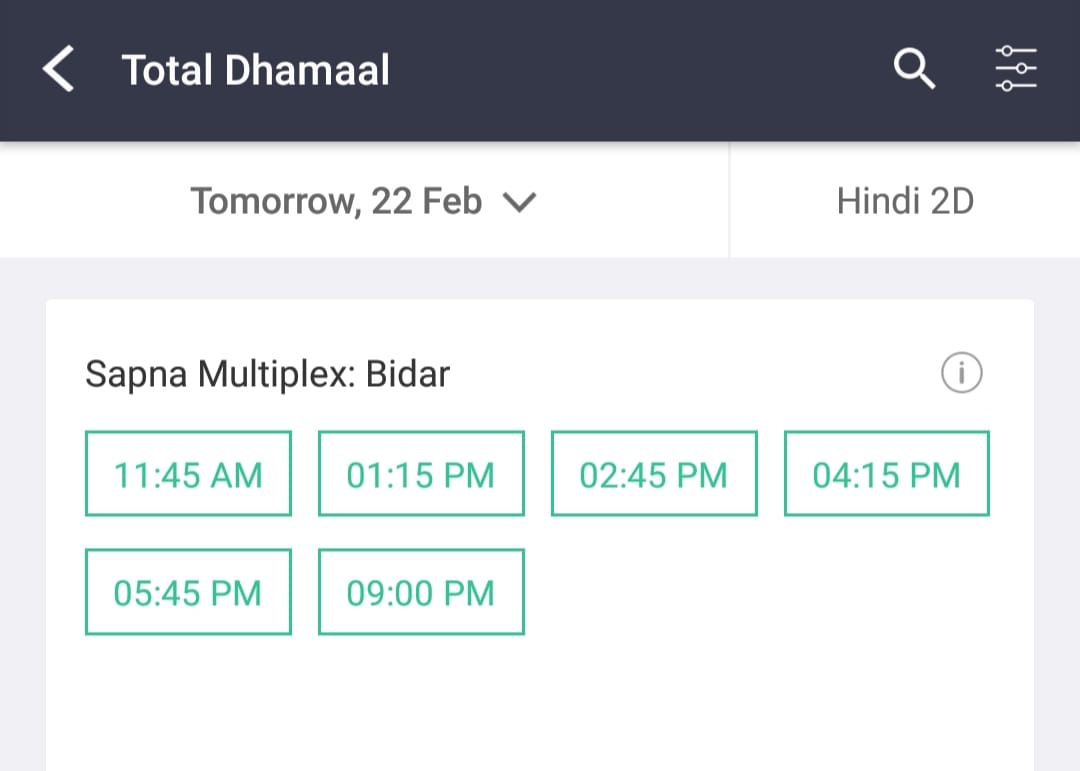Open the search magnifier icon
The height and width of the screenshot is (771, 1080).
[x=914, y=68]
